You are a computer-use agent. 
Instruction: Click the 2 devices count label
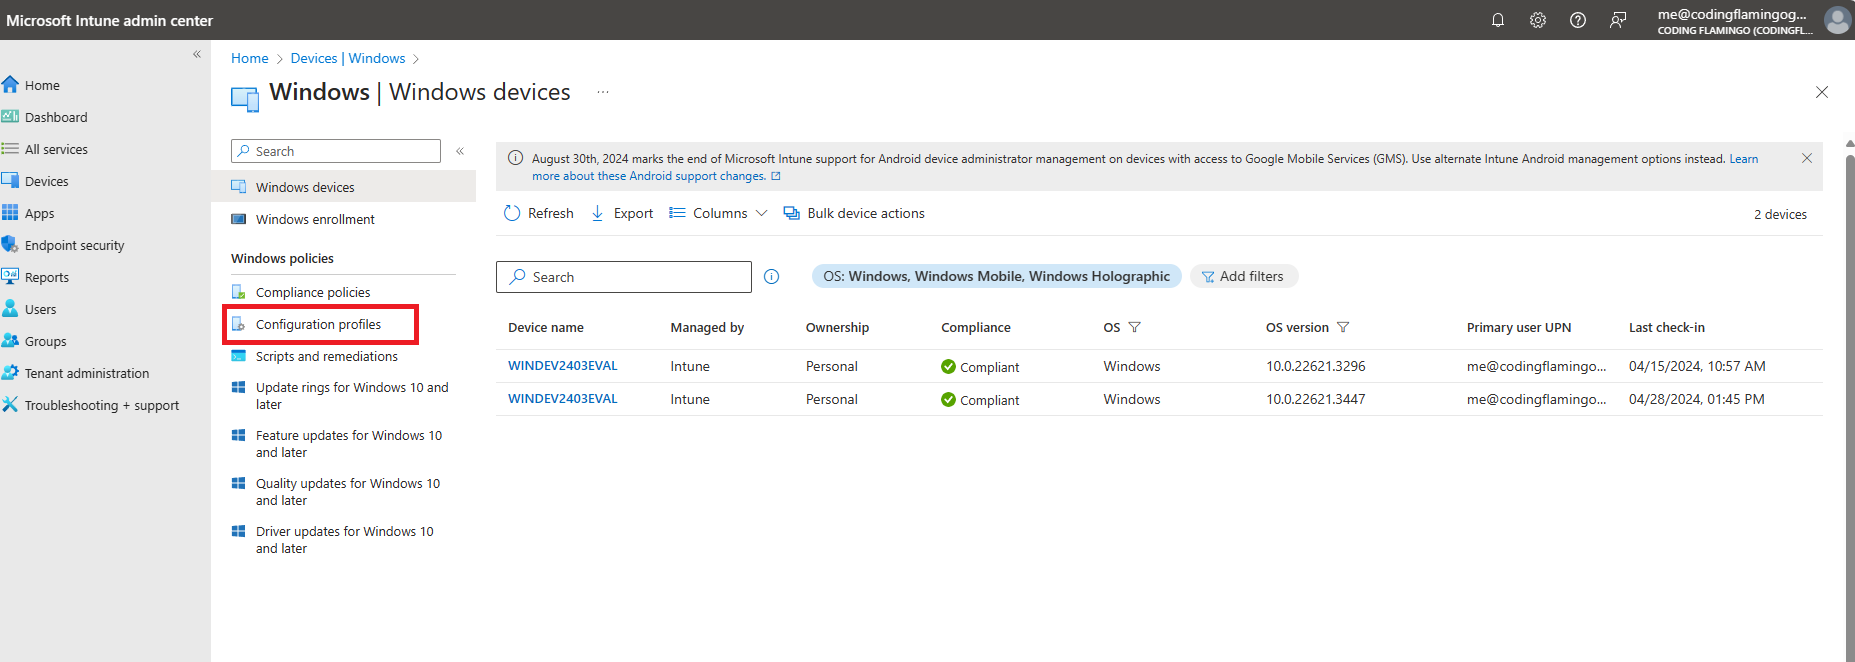pos(1780,214)
